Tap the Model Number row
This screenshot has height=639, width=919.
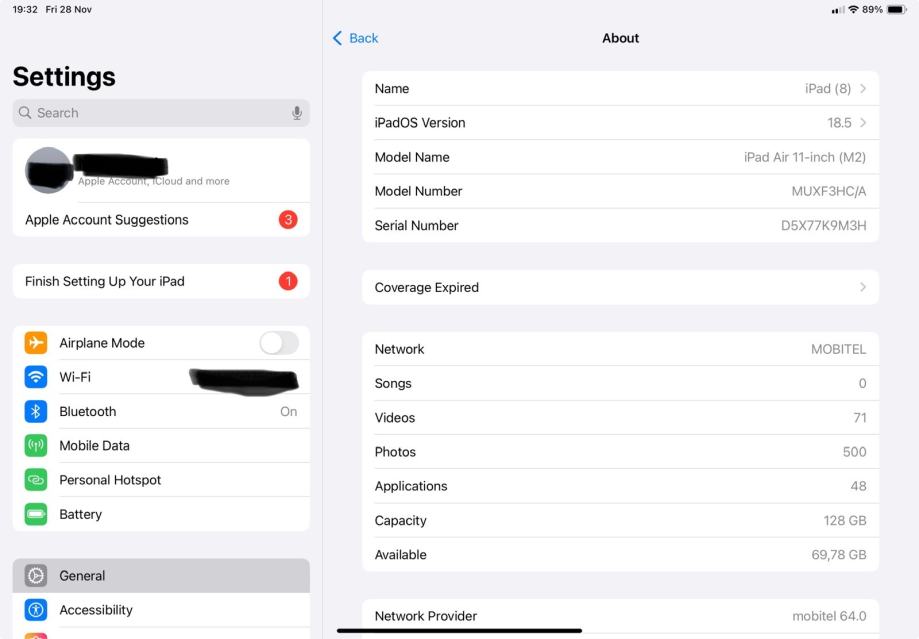[x=620, y=191]
